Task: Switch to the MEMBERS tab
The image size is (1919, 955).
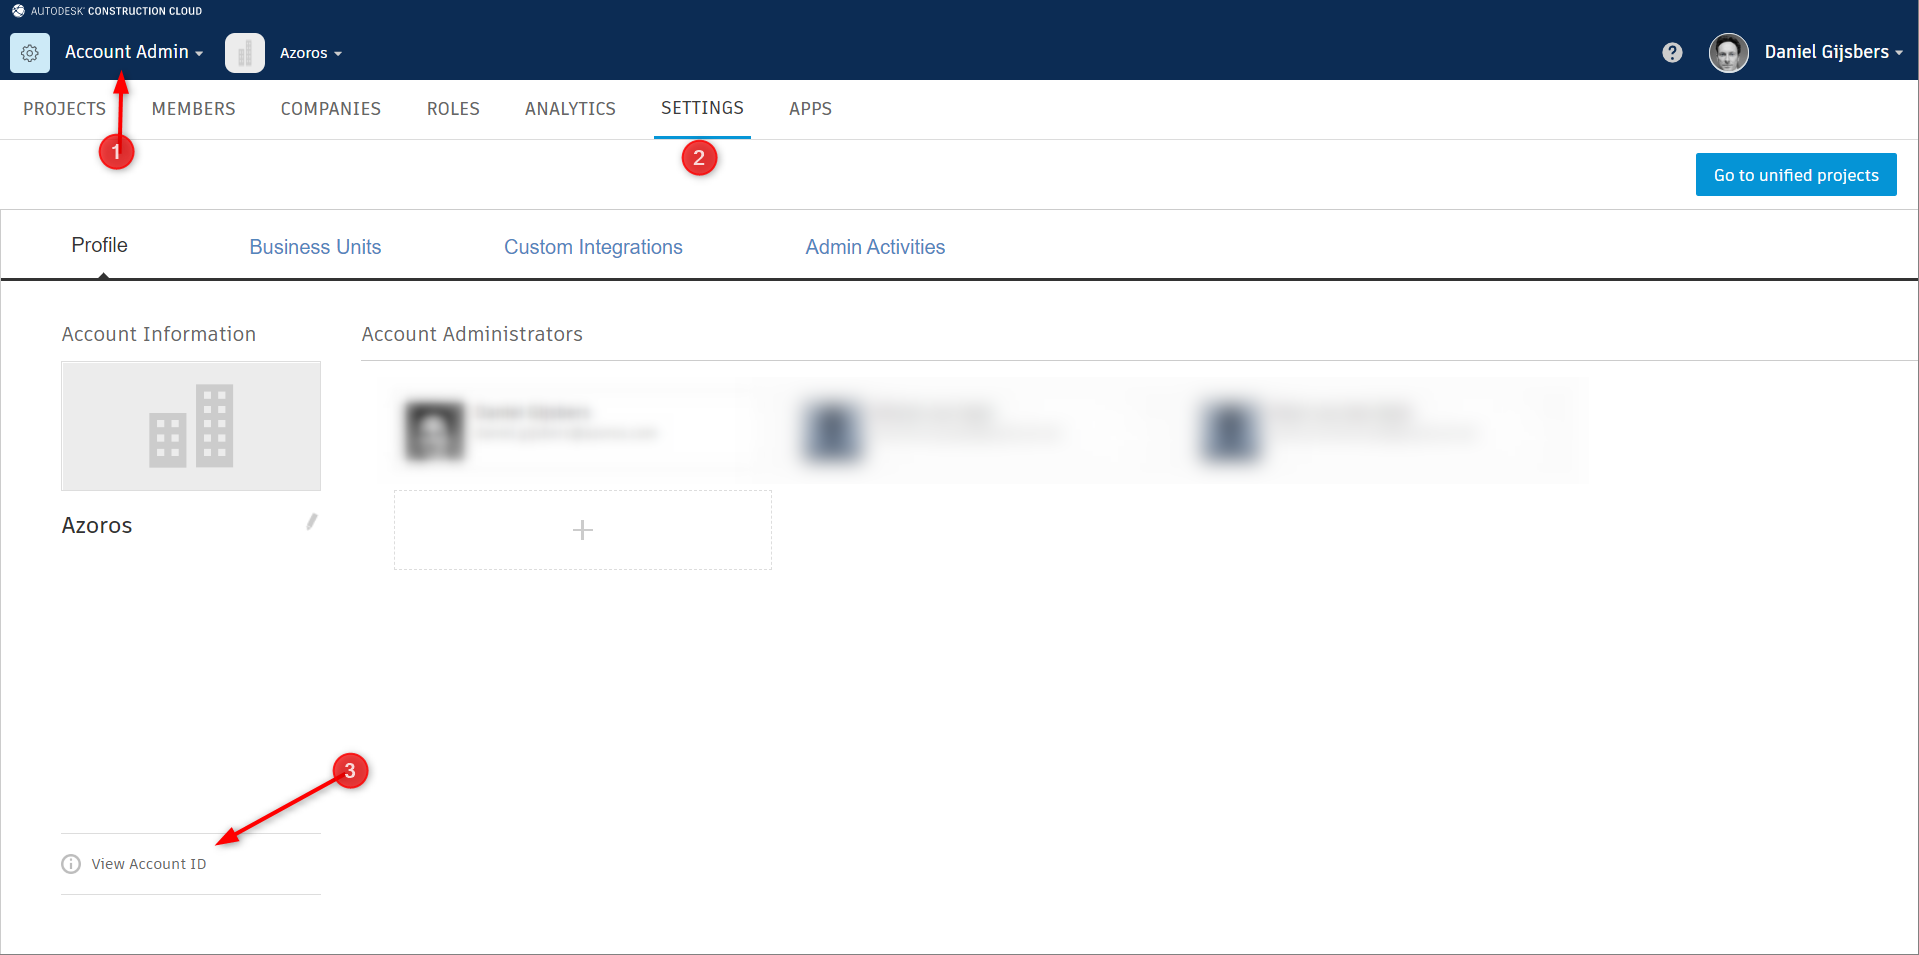Action: 193,108
